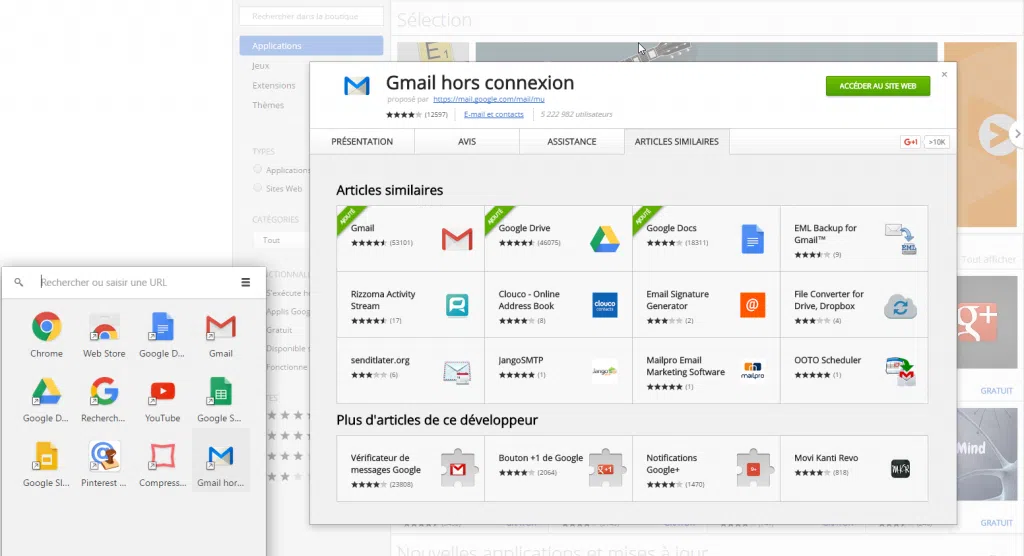Screen dimensions: 1024x556
Task: Open Clouco Online Address Book card
Action: pos(558,304)
